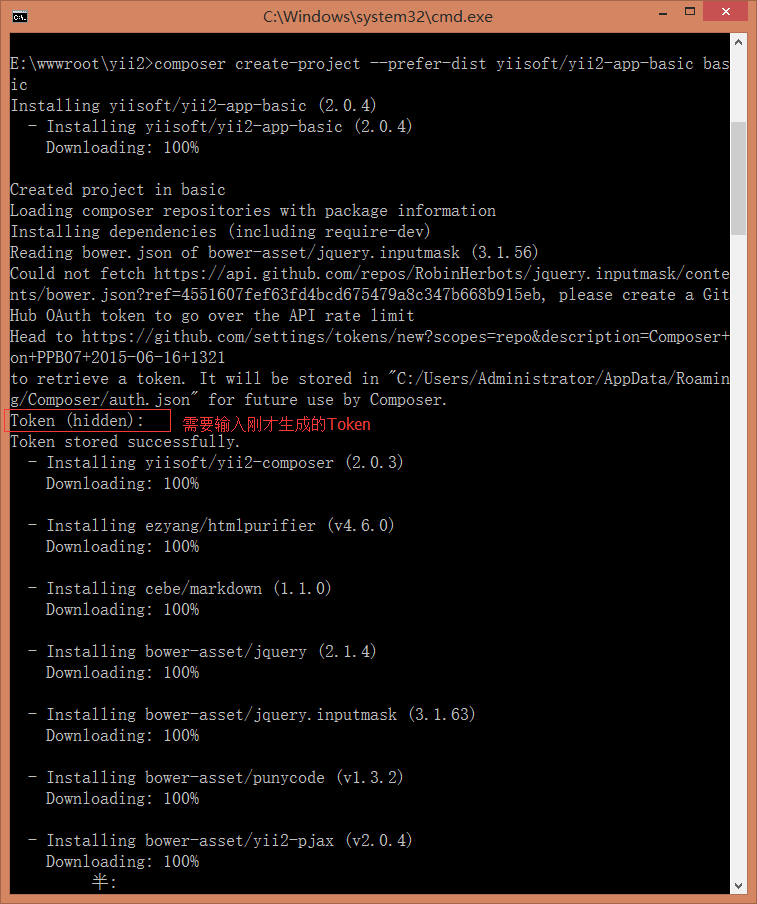Click the vertical scrollbar thumb
This screenshot has height=904, width=757.
(739, 177)
